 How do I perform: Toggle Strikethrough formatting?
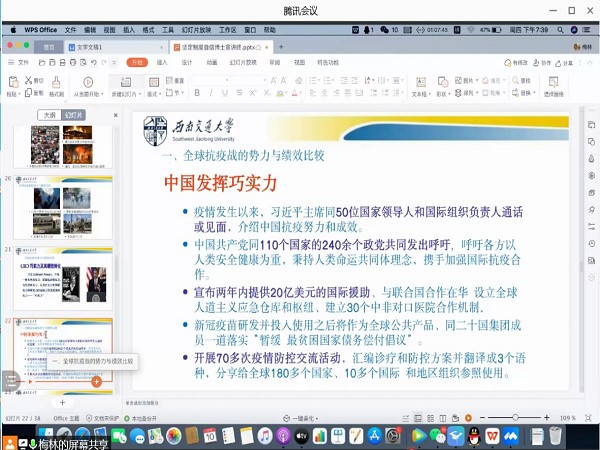[x=239, y=93]
